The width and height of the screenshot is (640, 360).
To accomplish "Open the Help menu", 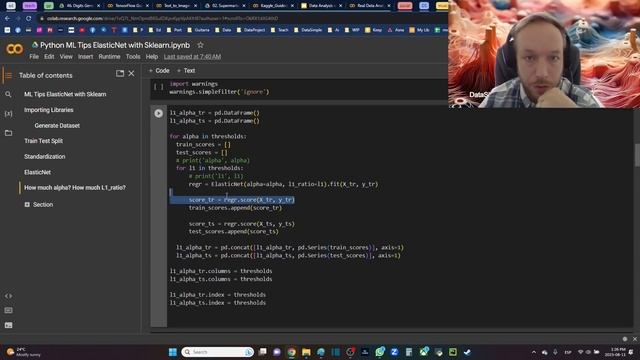I will point(151,57).
